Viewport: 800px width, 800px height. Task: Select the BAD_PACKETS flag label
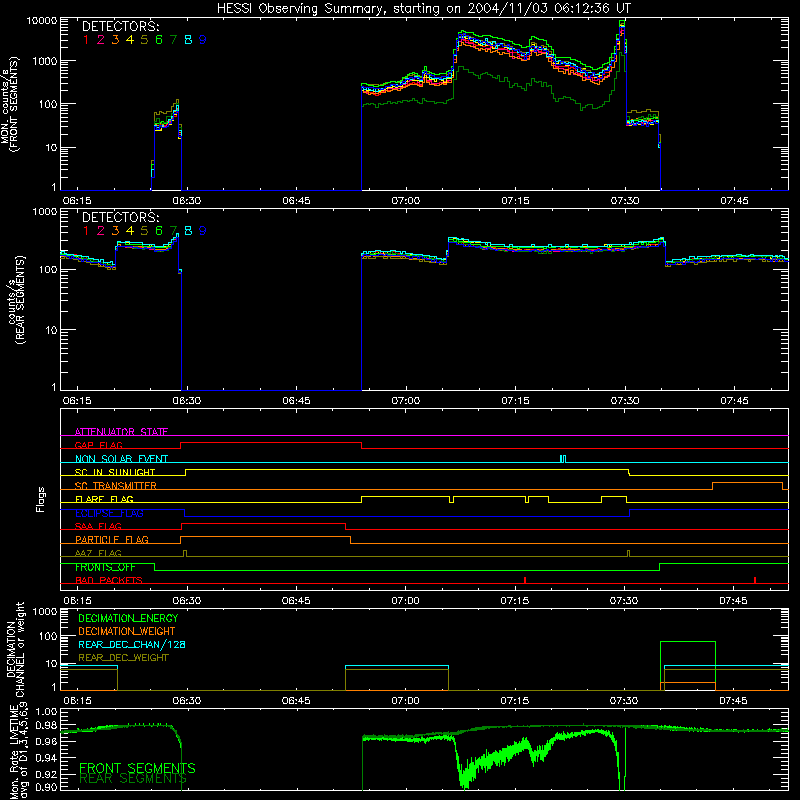click(x=109, y=580)
